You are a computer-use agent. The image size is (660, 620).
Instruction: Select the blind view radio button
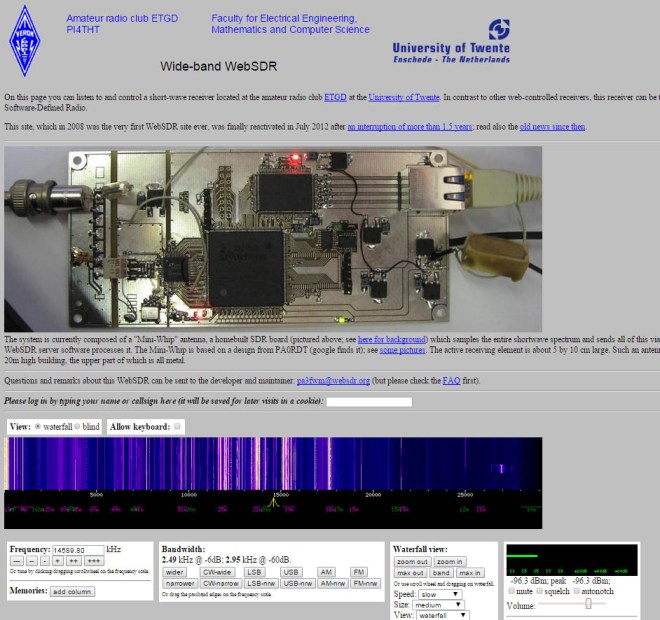tap(79, 426)
